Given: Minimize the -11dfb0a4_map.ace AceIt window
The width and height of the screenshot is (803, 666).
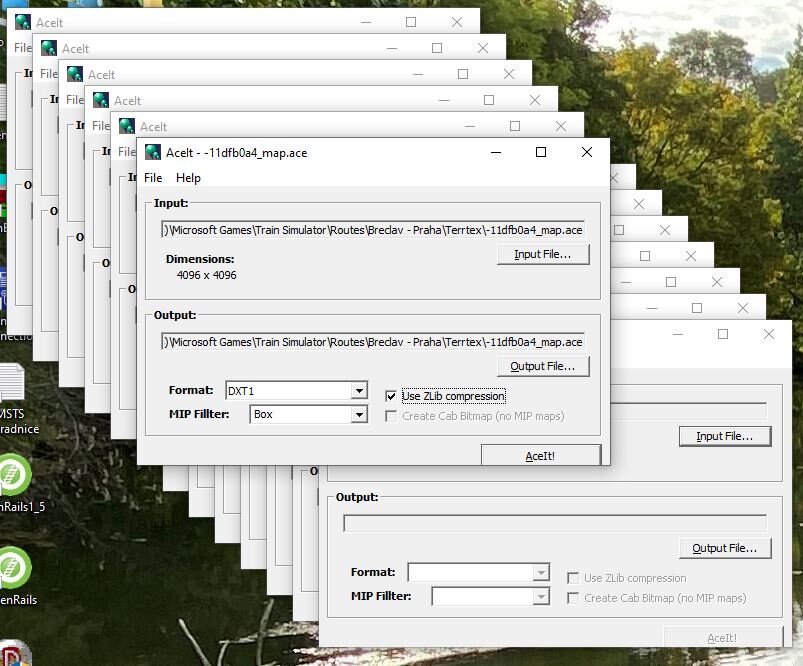Looking at the screenshot, I should pos(495,152).
